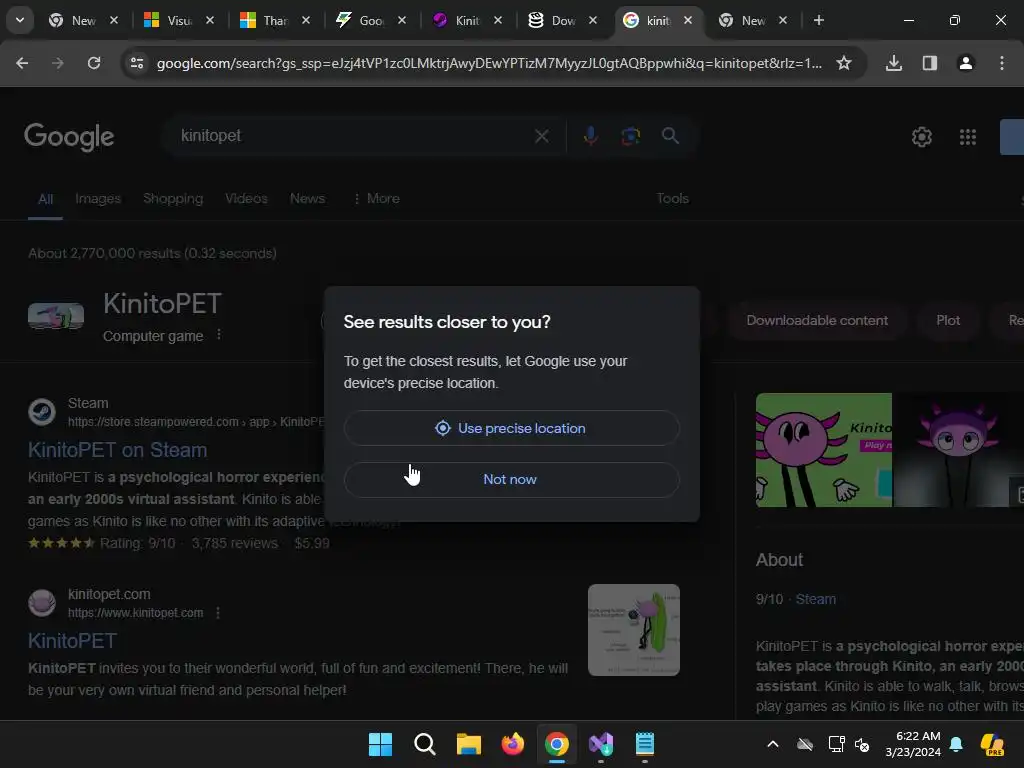Open kinitopet.com result thumbnail
1024x768 pixels.
pyautogui.click(x=633, y=630)
